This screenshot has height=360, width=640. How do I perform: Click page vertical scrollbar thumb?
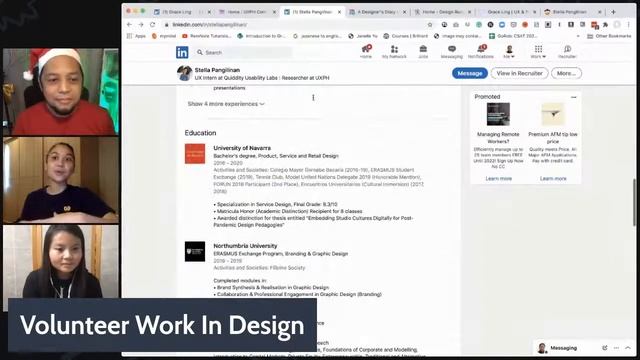(x=635, y=202)
